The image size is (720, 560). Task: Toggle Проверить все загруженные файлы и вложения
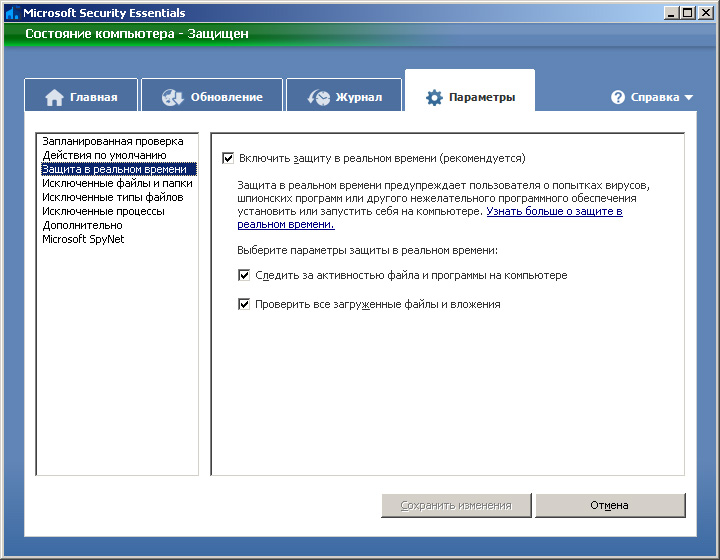coord(244,304)
